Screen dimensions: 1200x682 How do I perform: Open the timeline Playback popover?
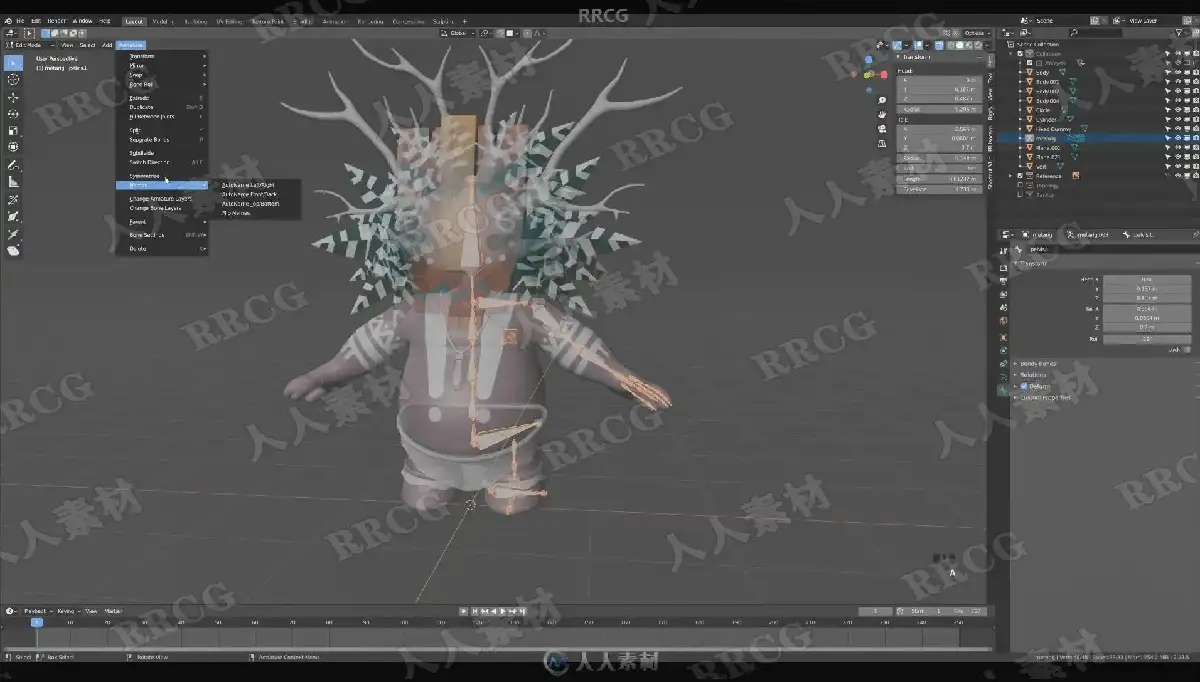click(37, 610)
